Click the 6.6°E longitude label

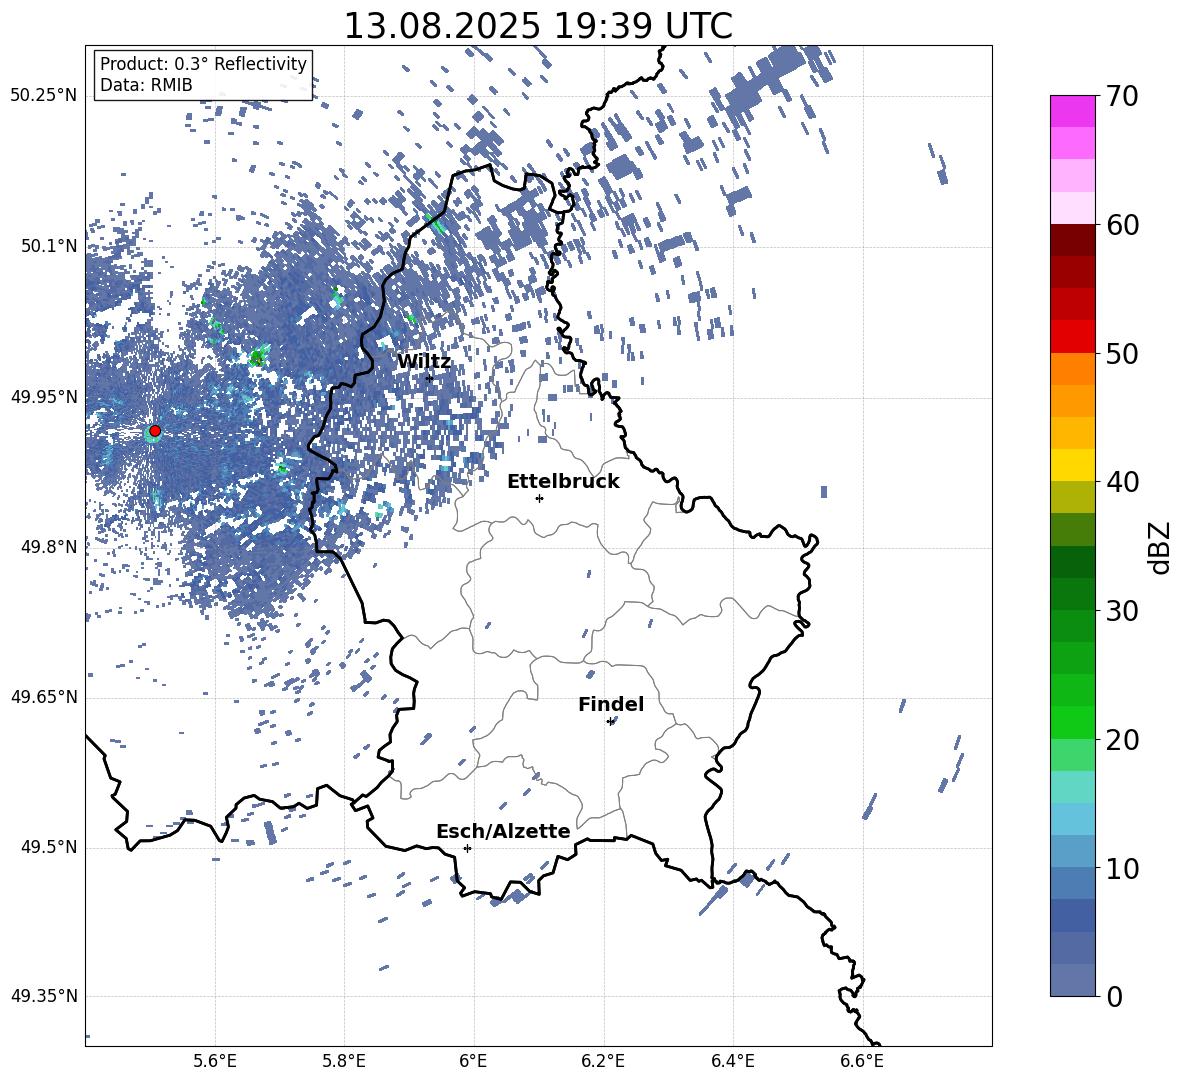(x=862, y=1061)
